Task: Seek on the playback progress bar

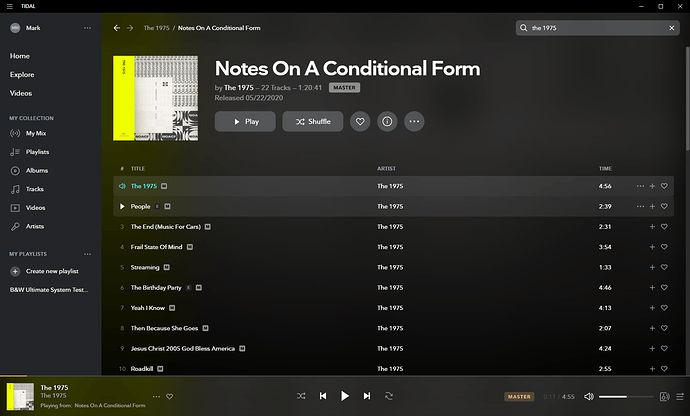Action: (x=345, y=376)
